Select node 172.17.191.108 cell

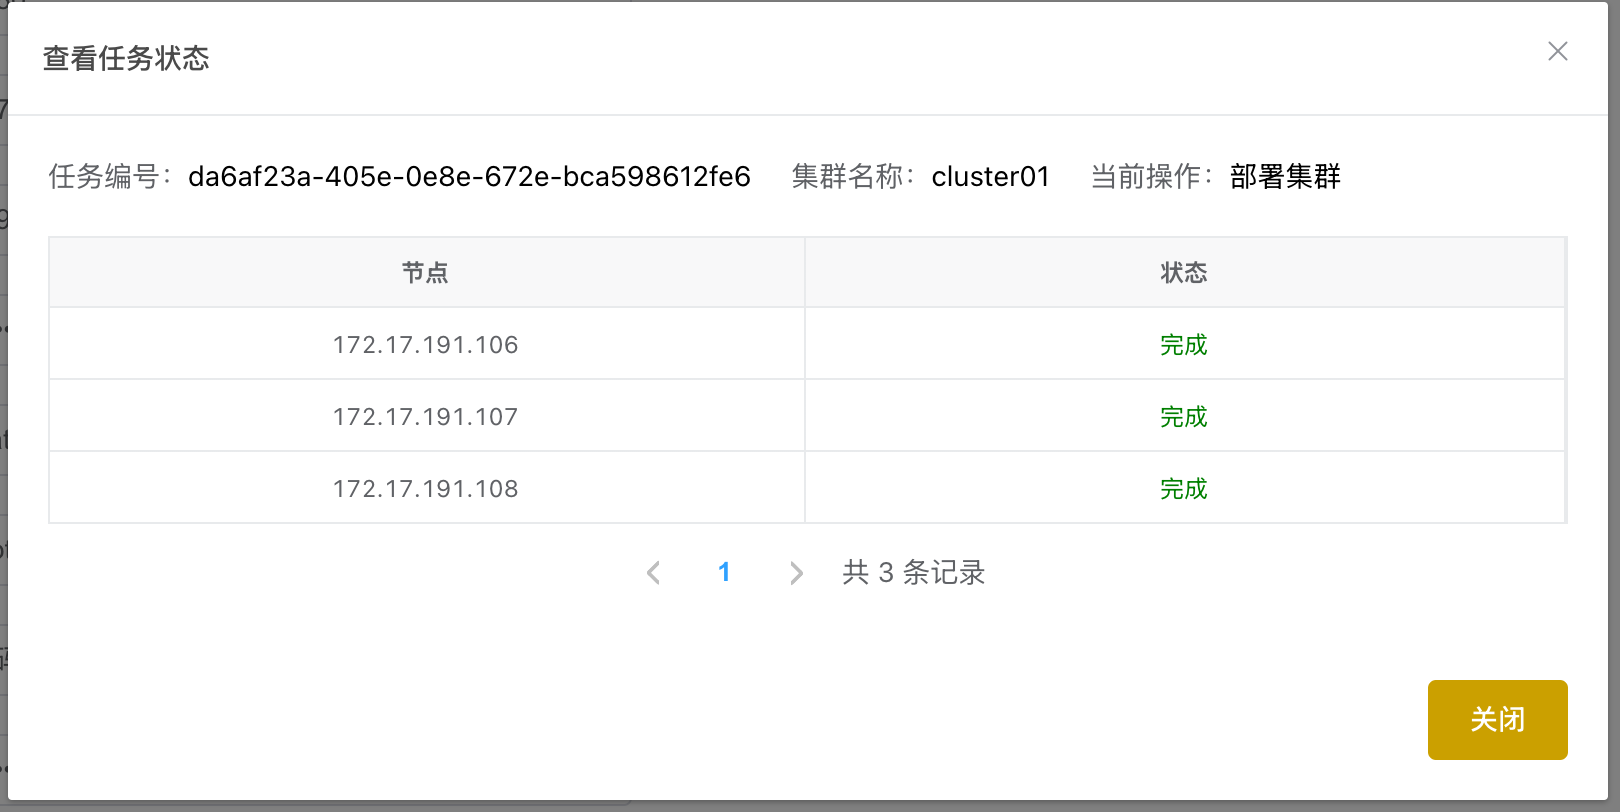(426, 489)
